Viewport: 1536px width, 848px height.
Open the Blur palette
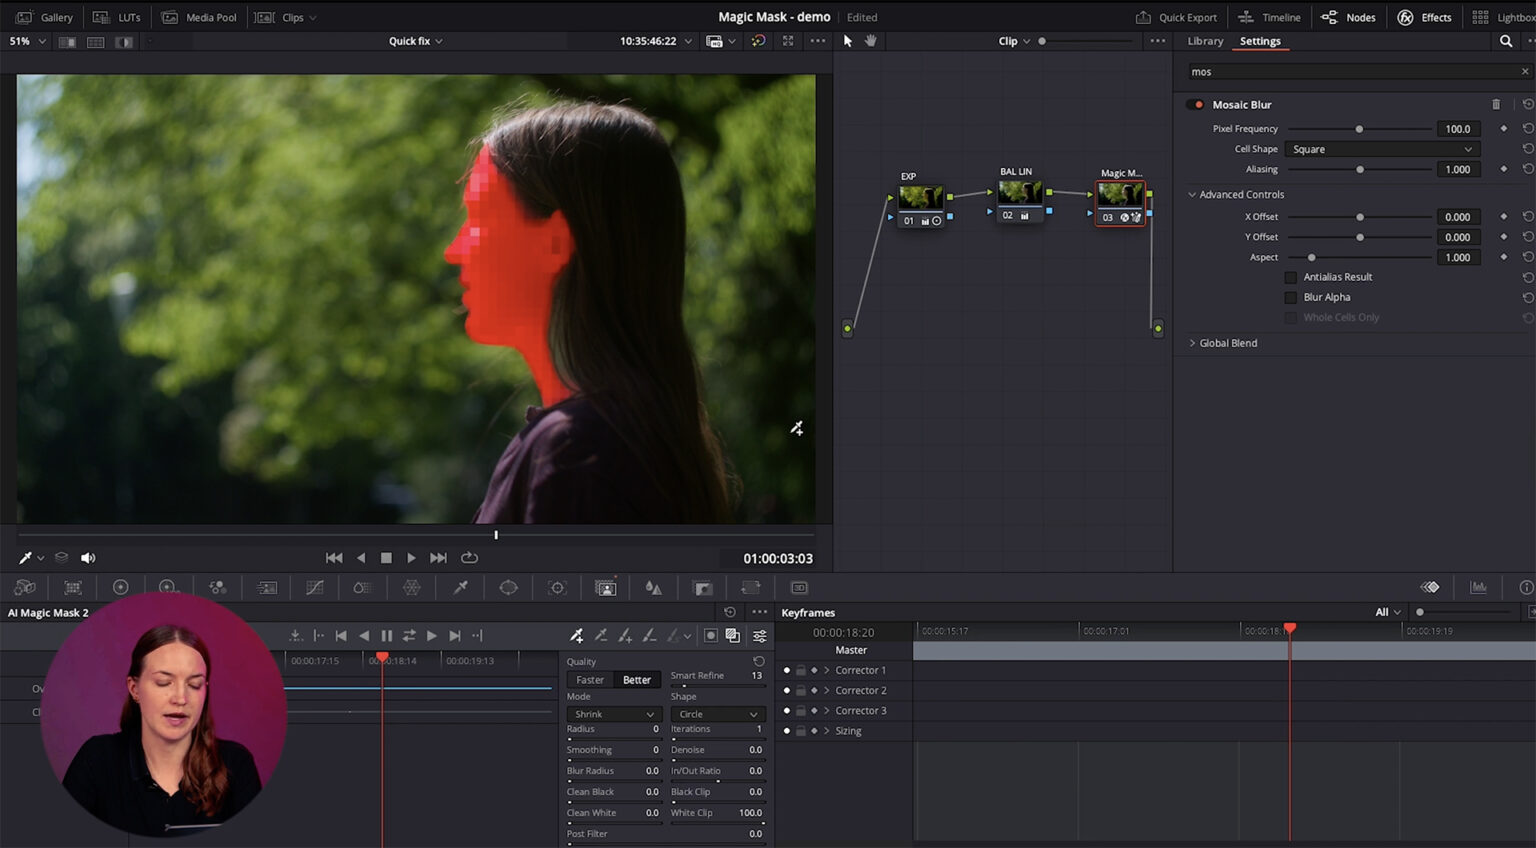(653, 587)
